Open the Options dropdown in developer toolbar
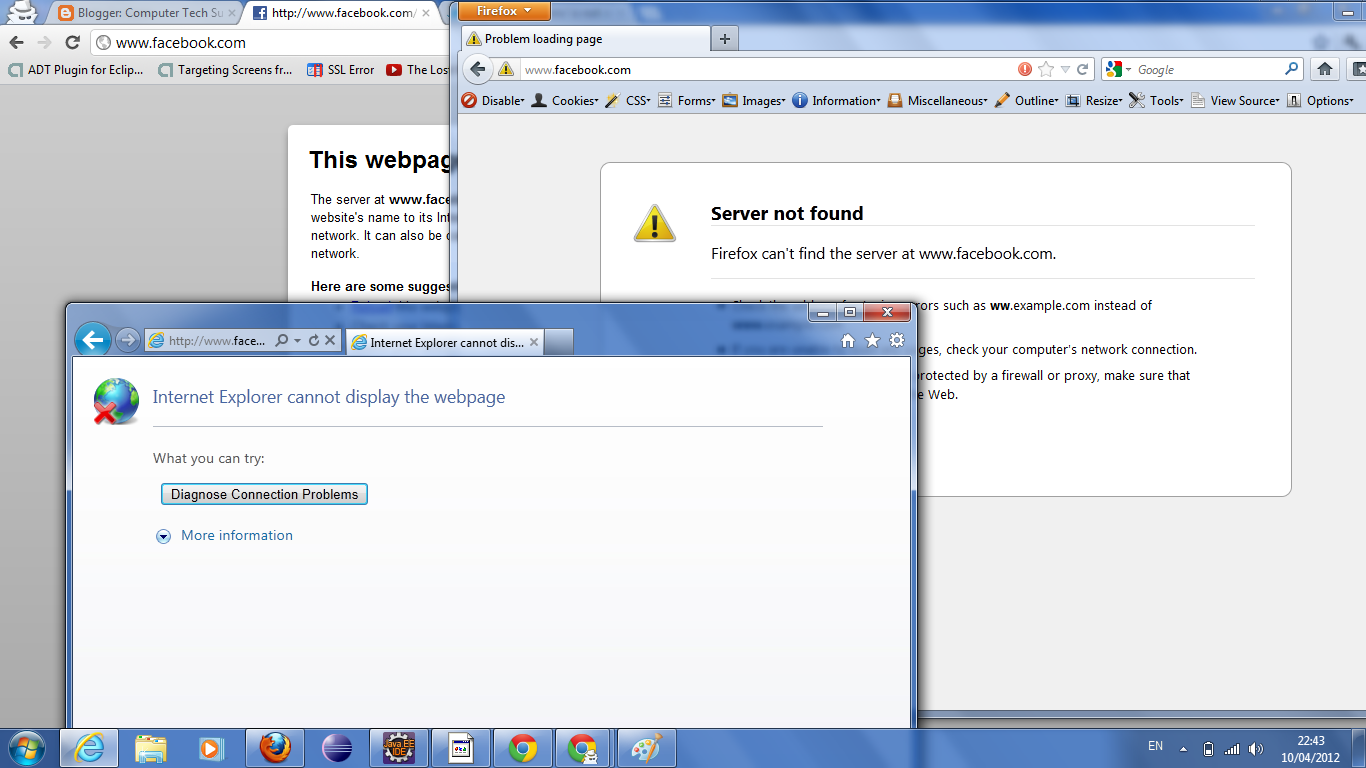This screenshot has height=768, width=1366. [1320, 100]
